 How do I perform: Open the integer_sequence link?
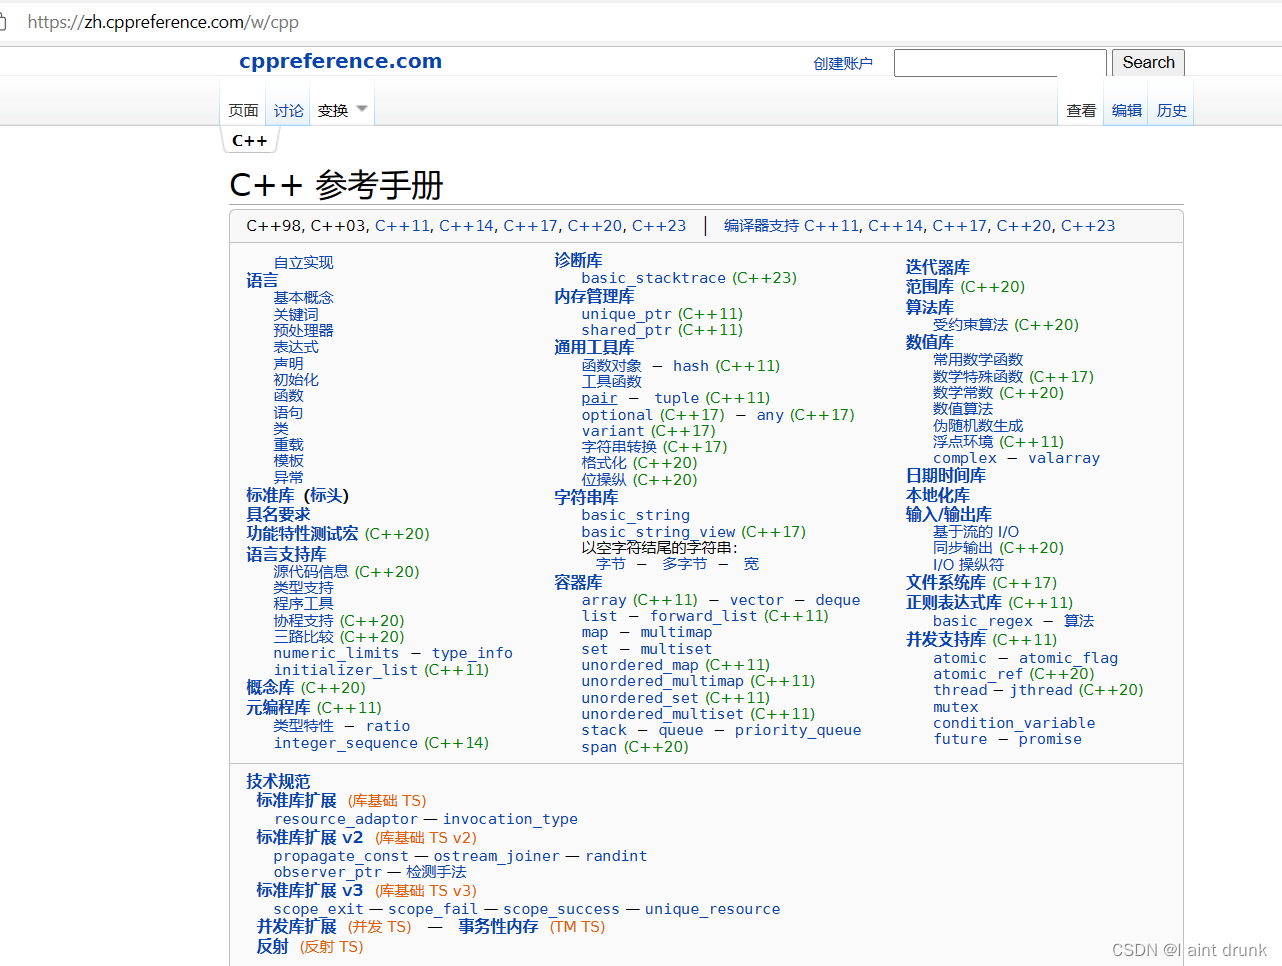click(x=346, y=743)
